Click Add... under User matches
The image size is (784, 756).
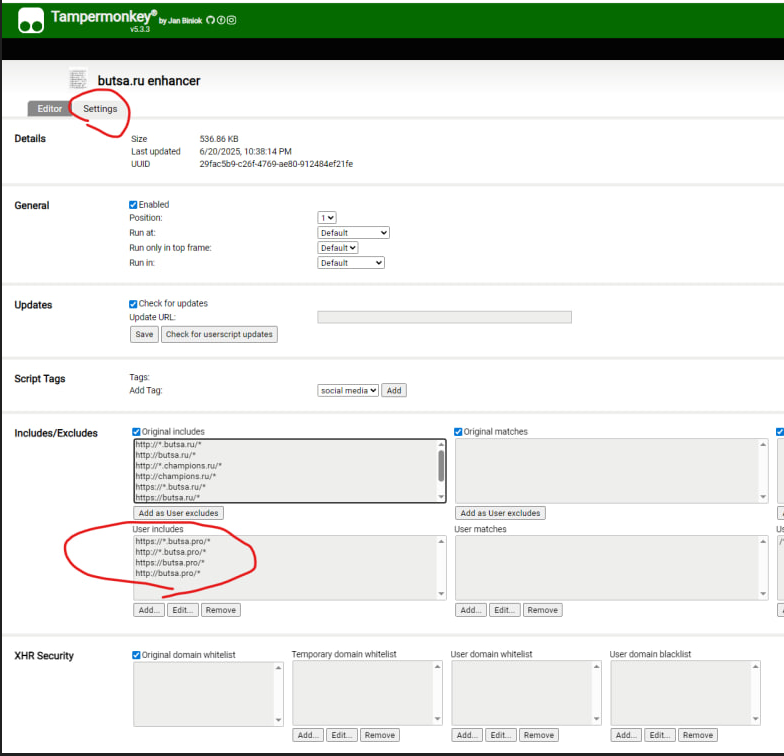471,610
